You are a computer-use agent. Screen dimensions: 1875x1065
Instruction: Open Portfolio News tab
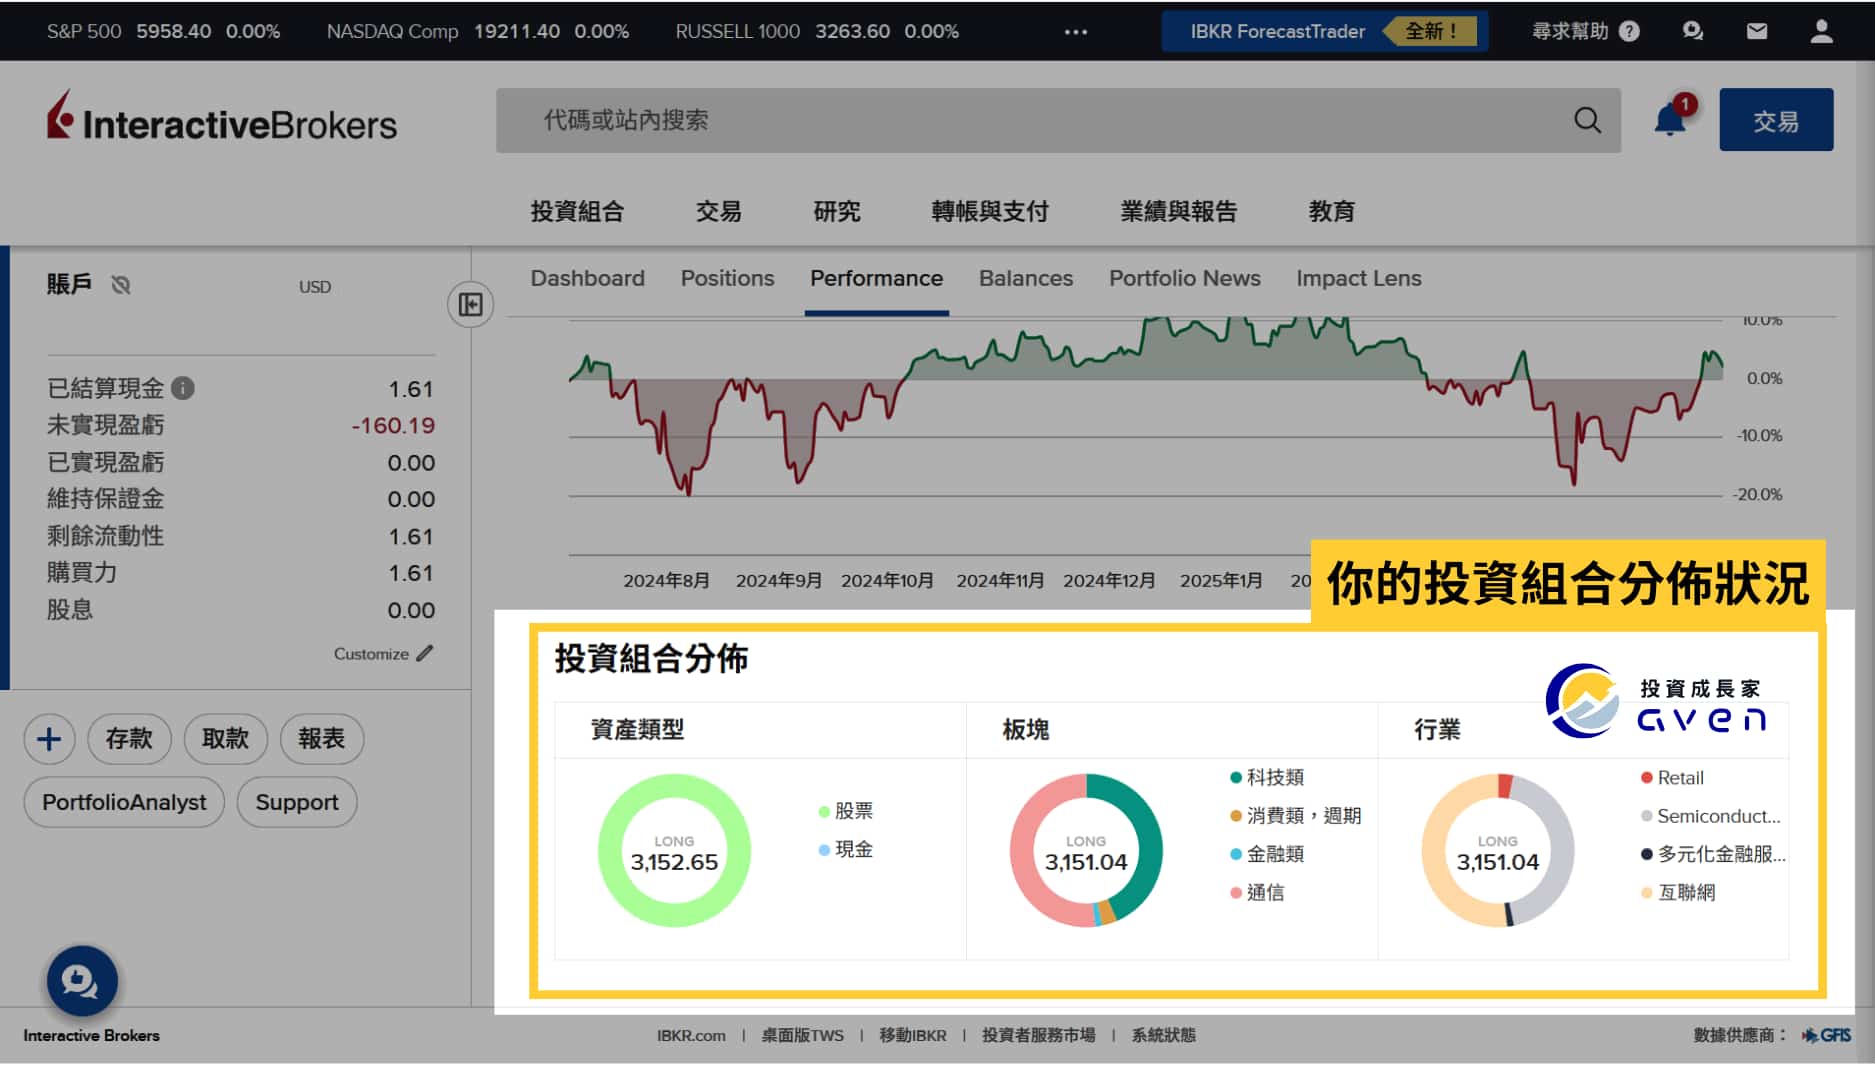[x=1184, y=278]
